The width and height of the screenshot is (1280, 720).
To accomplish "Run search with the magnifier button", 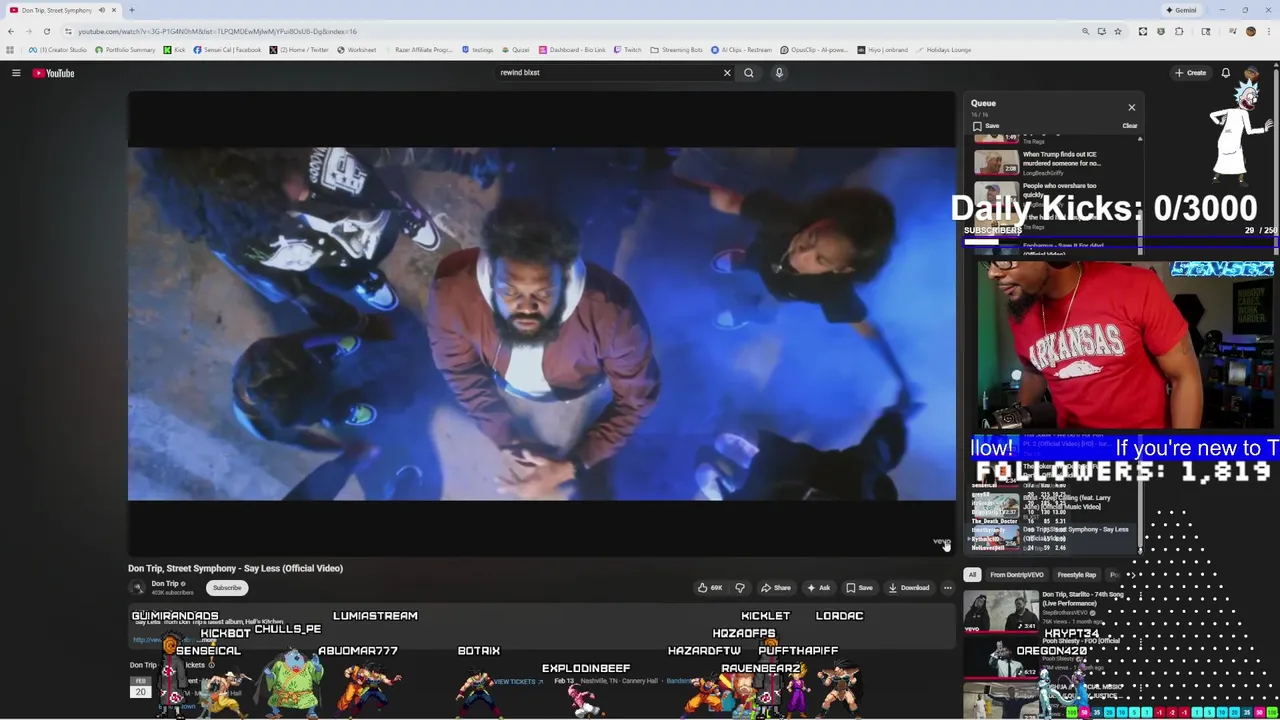I will click(748, 73).
